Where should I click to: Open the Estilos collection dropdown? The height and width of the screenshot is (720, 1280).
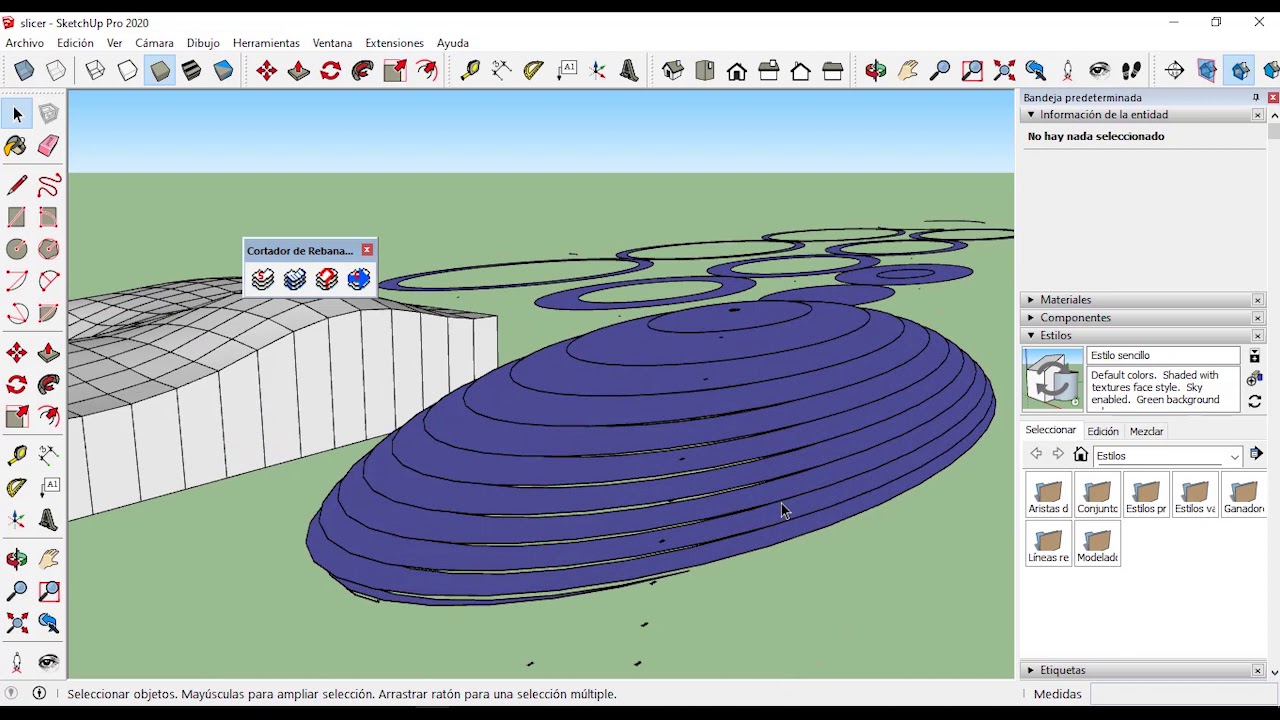click(1234, 456)
